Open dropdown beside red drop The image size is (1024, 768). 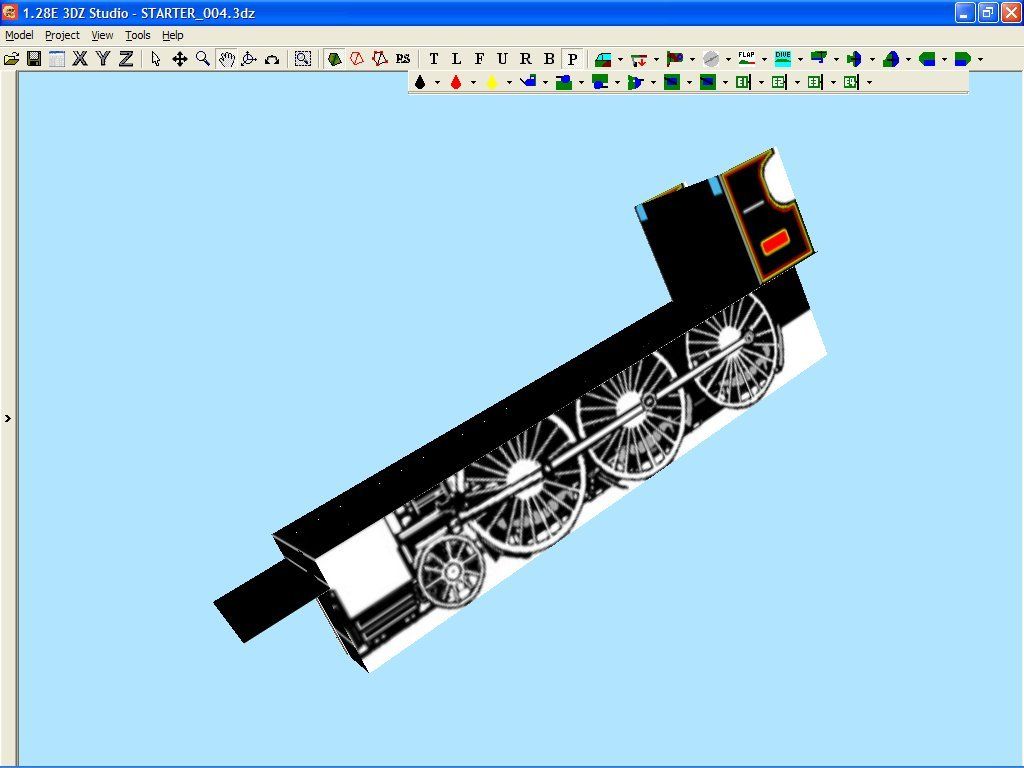coord(473,82)
